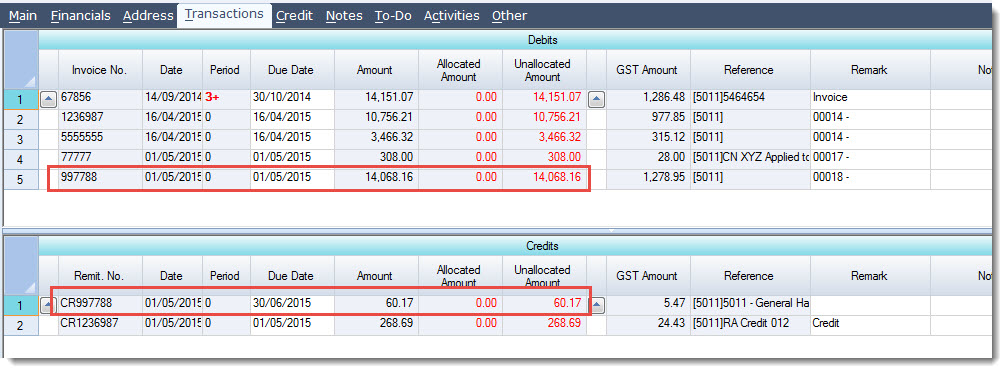Select Debits row header number 3
Screen dimensions: 1007x373
pos(21,139)
